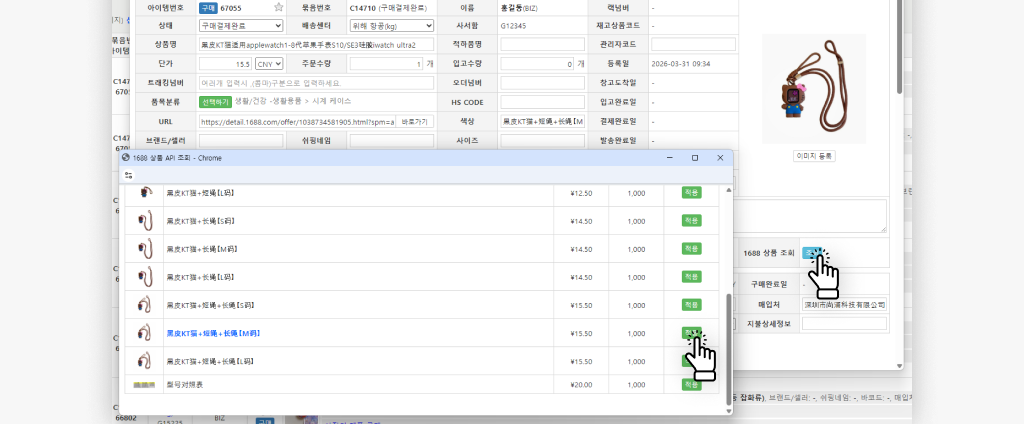
Task: Click the 쉬핑네임 input field
Action: coord(392,140)
